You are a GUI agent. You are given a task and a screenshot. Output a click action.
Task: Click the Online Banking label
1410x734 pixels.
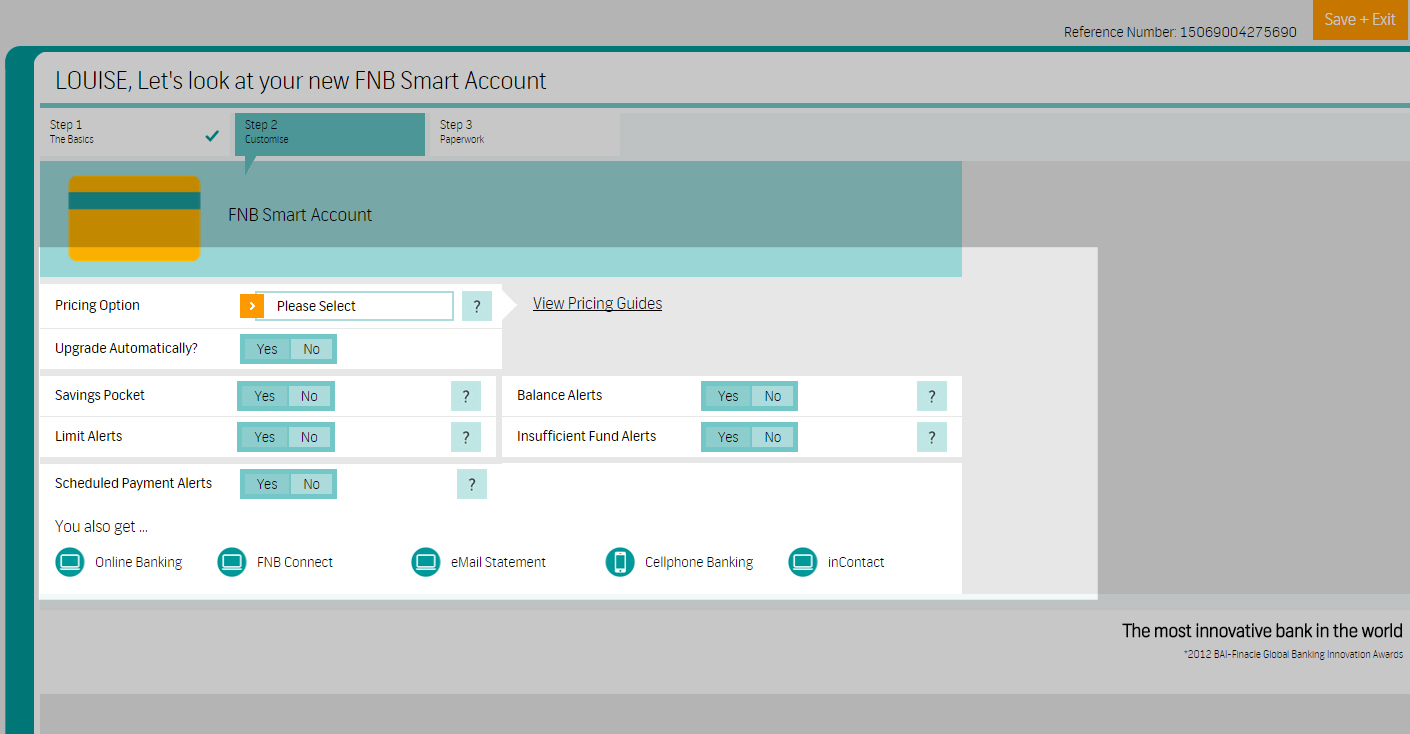point(138,562)
